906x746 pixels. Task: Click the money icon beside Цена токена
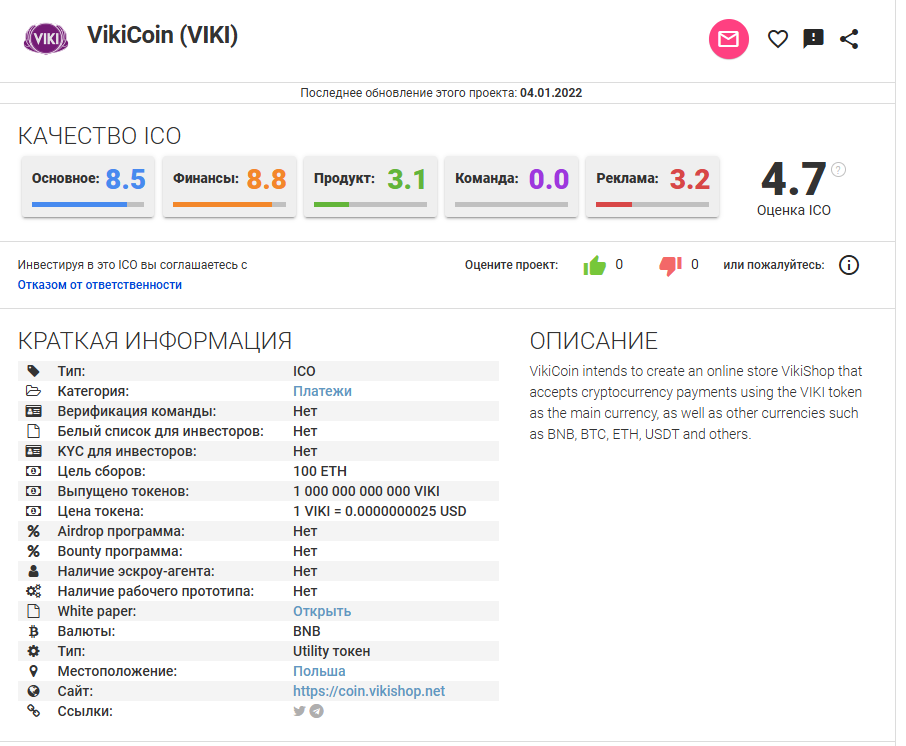(x=34, y=511)
